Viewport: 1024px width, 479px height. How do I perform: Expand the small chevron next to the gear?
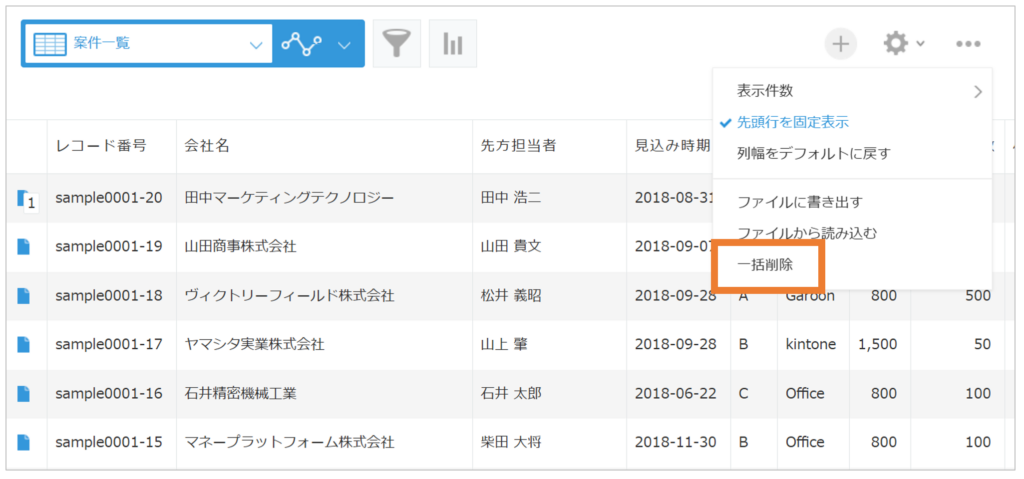pos(920,44)
